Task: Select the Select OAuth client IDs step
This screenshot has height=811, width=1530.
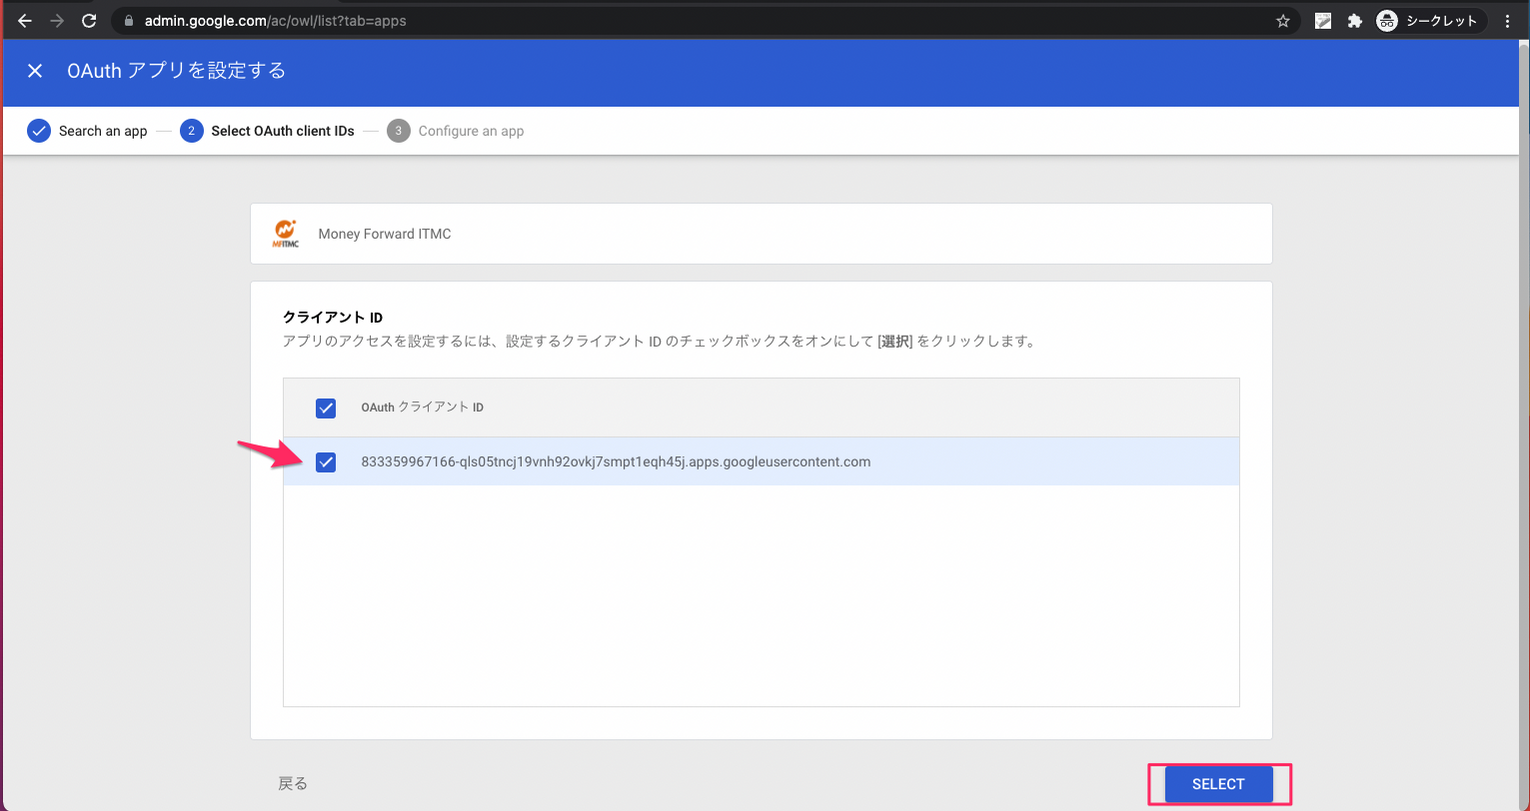Action: pyautogui.click(x=268, y=131)
